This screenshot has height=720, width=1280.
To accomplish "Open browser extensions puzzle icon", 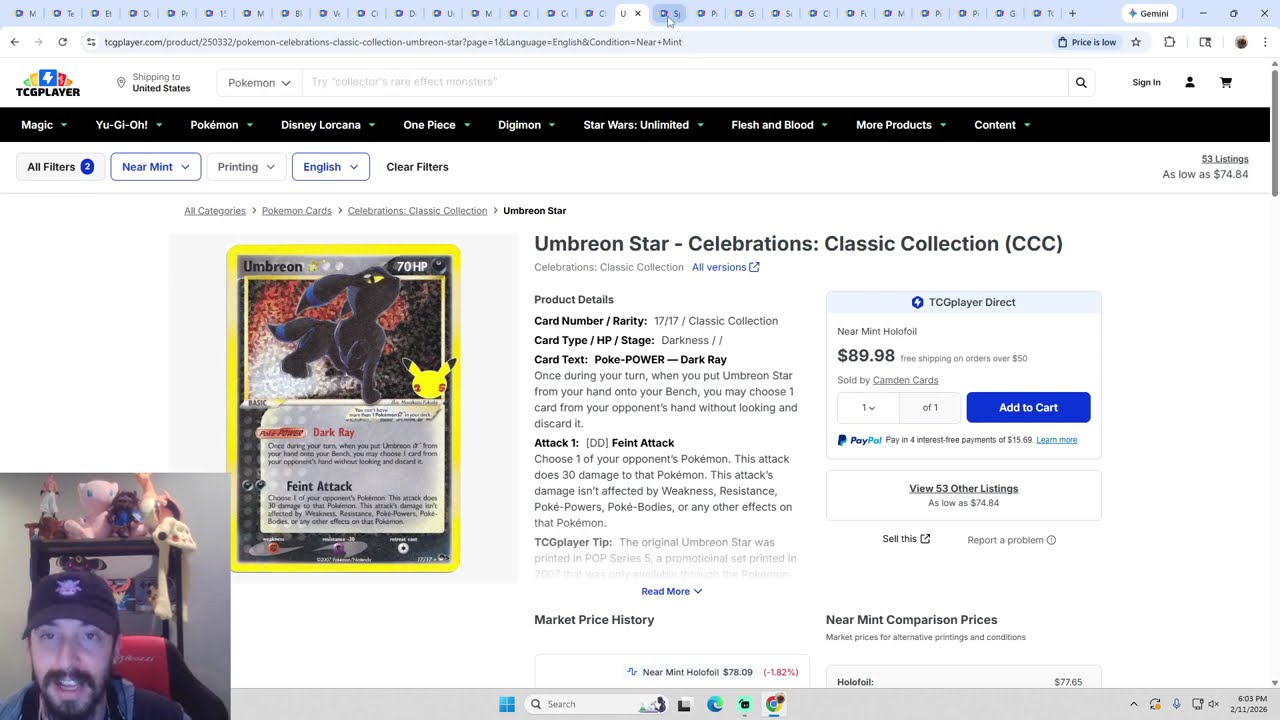I will click(1170, 42).
